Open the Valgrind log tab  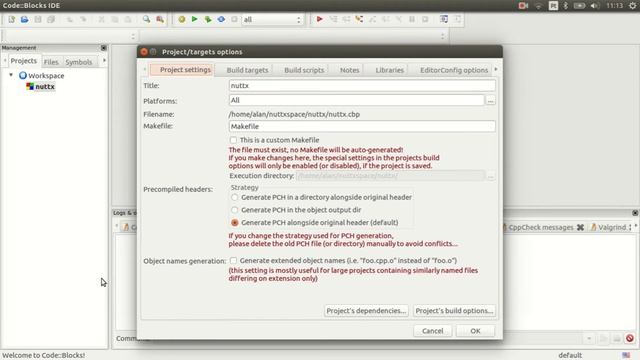point(611,227)
